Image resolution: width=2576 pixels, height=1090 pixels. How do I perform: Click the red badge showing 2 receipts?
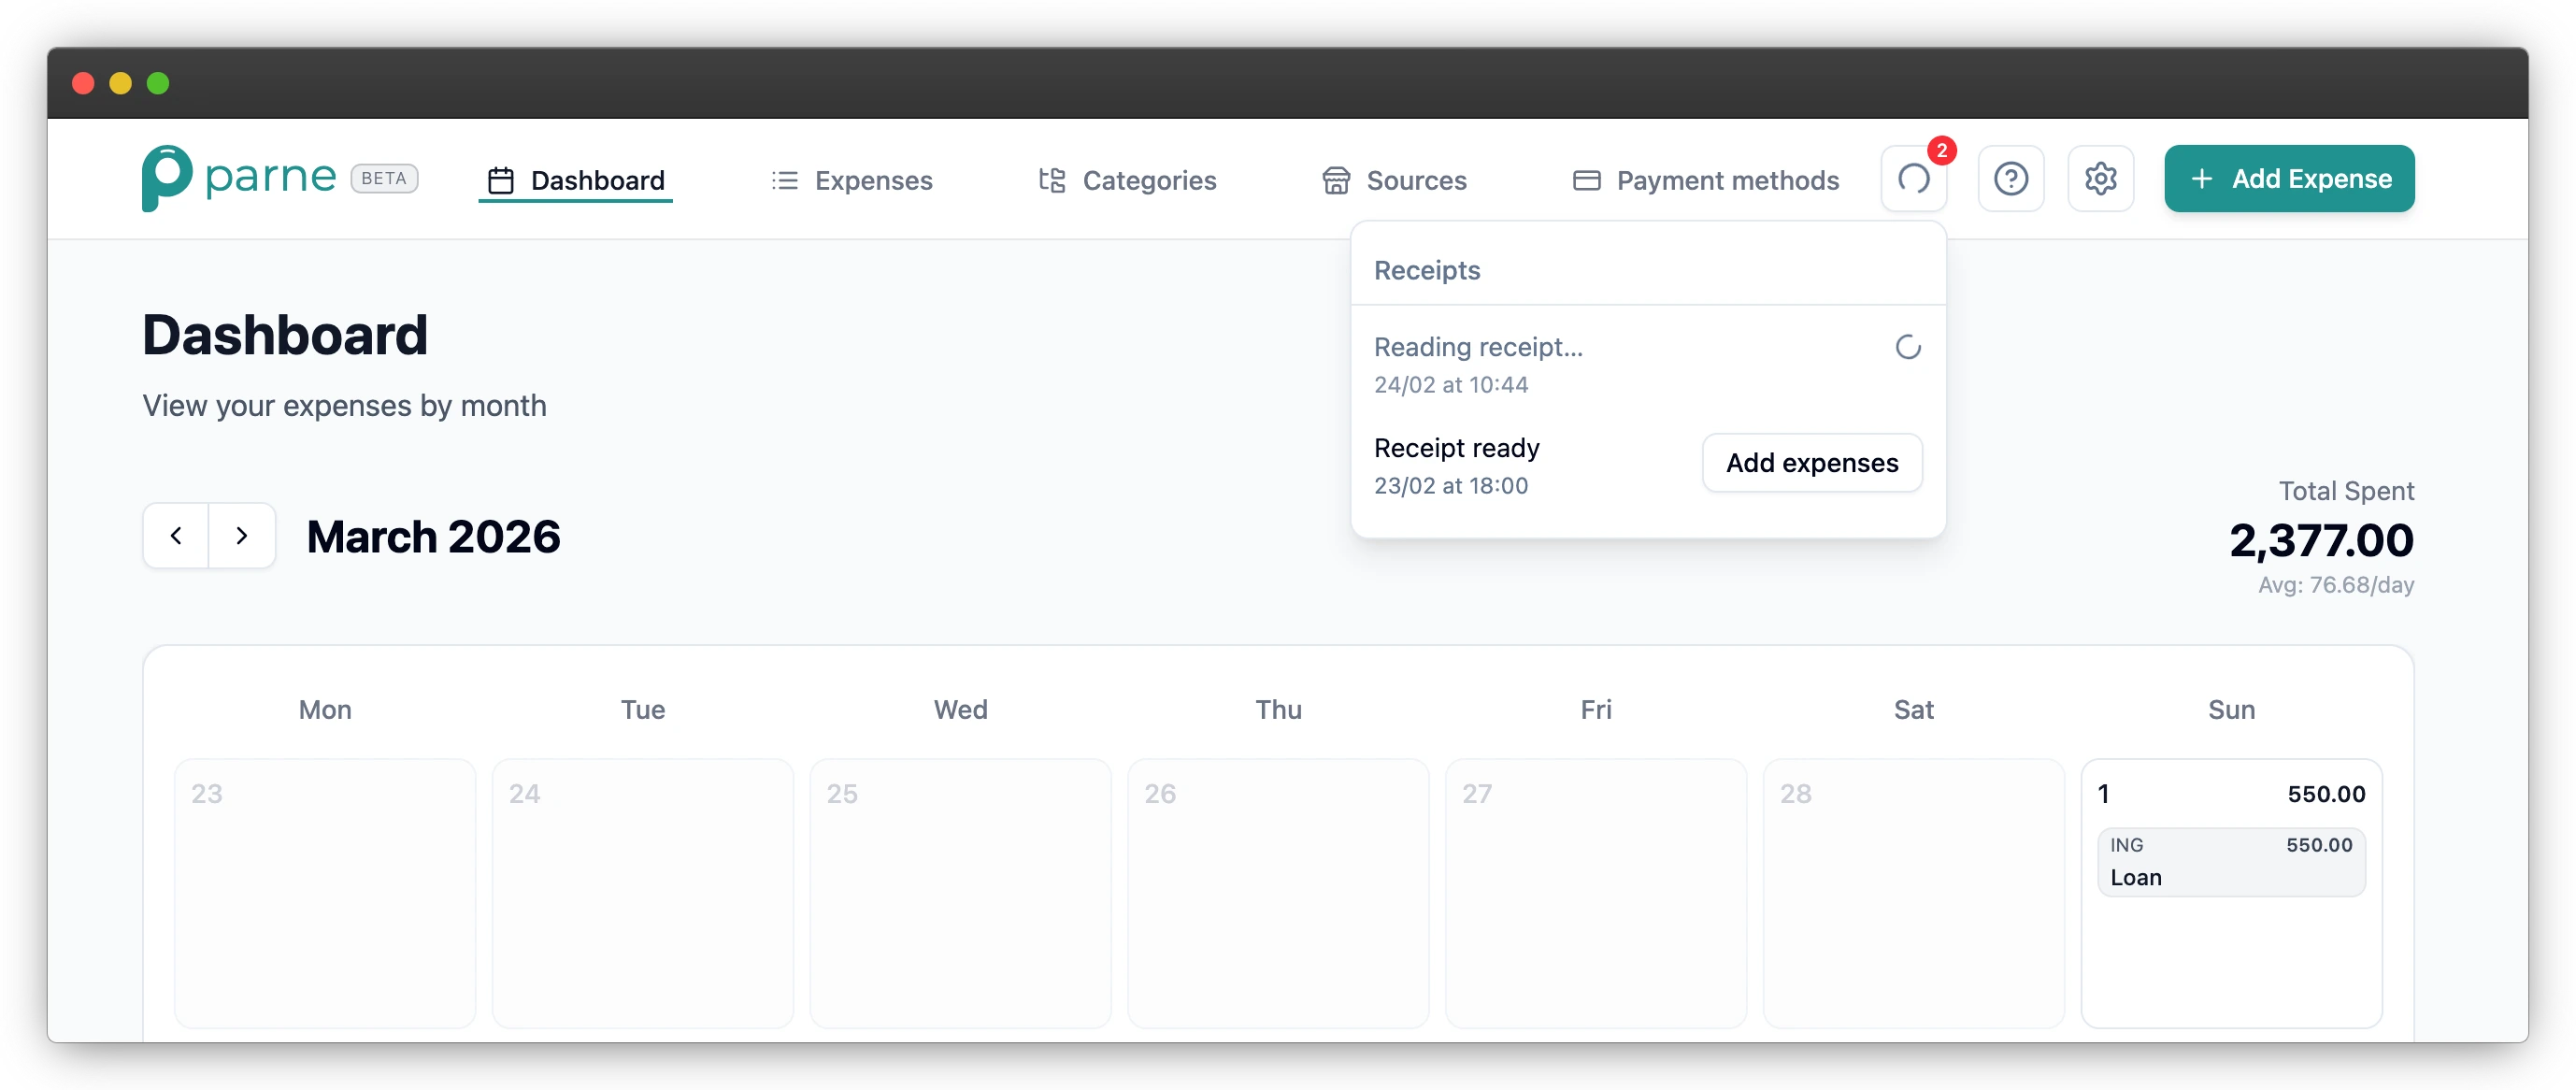click(x=1941, y=150)
